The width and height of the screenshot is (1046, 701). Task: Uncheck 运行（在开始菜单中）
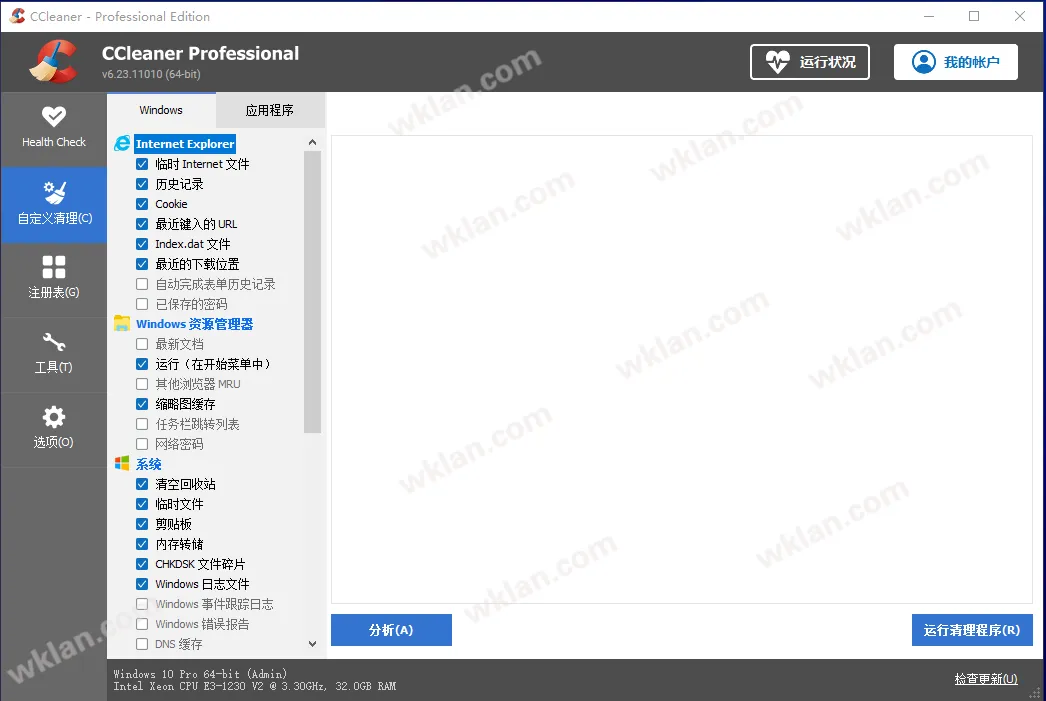tap(142, 364)
